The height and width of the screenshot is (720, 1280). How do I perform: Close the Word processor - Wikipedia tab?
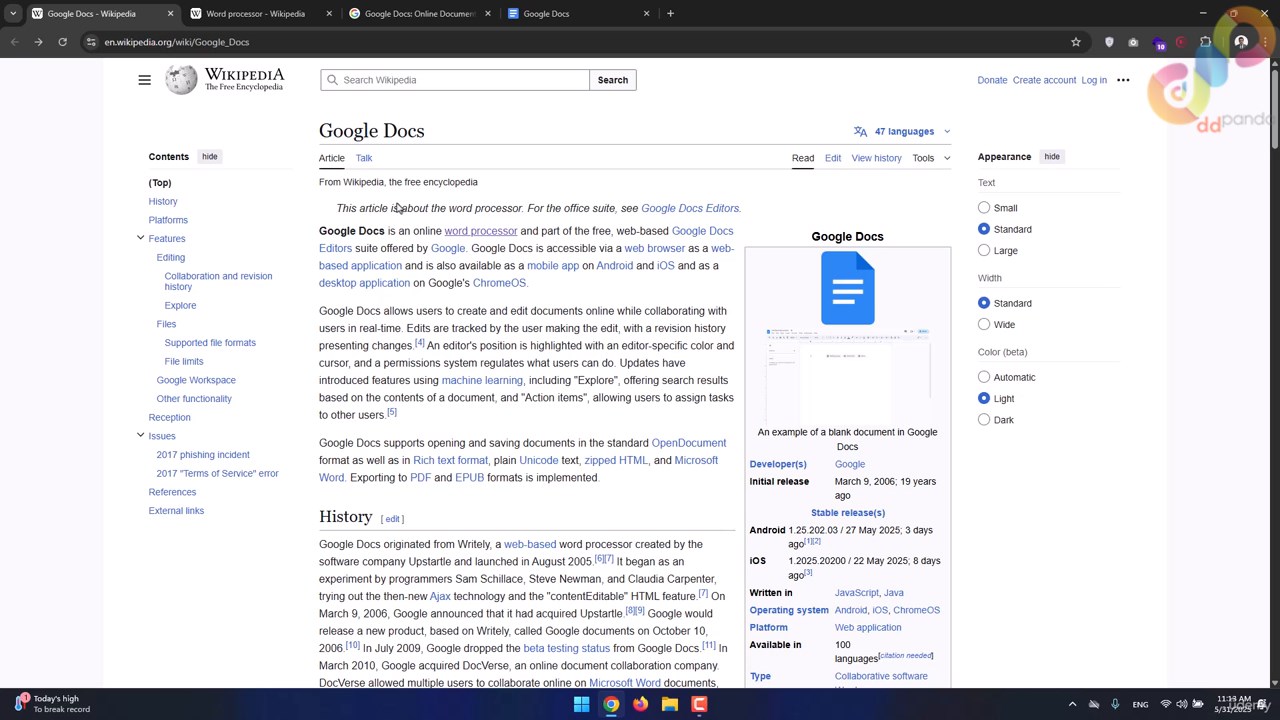tap(329, 13)
